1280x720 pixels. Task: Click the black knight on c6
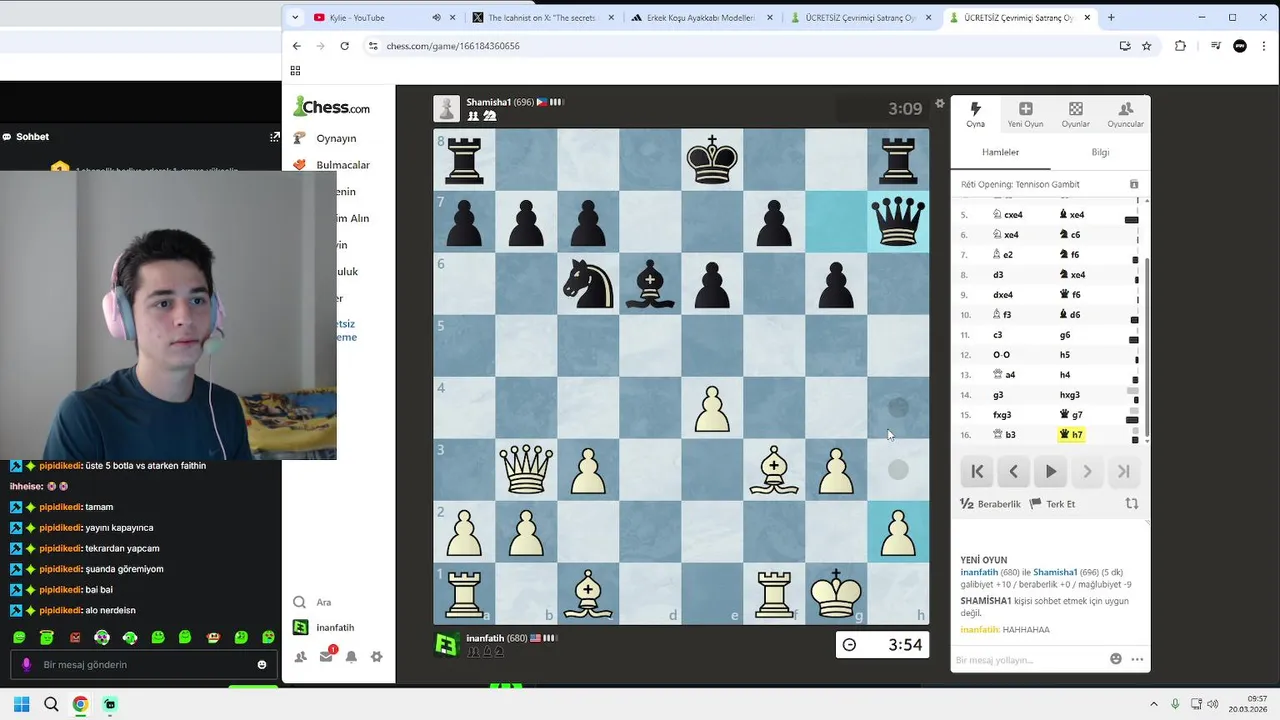588,283
